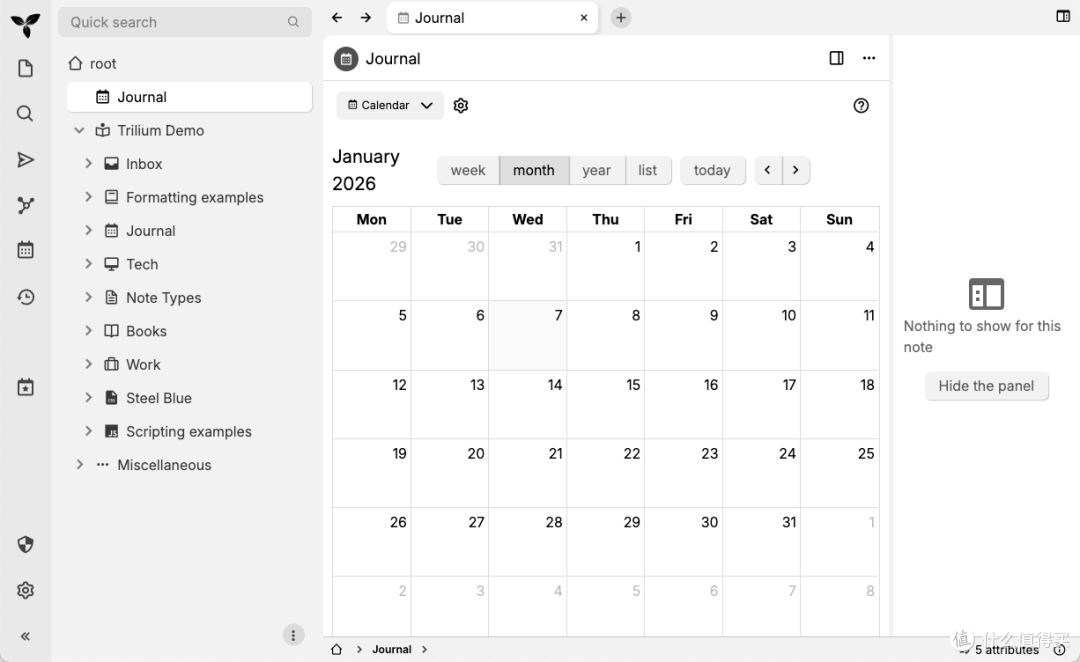Add a new tab with plus button
Viewport: 1080px width, 662px height.
(x=621, y=18)
